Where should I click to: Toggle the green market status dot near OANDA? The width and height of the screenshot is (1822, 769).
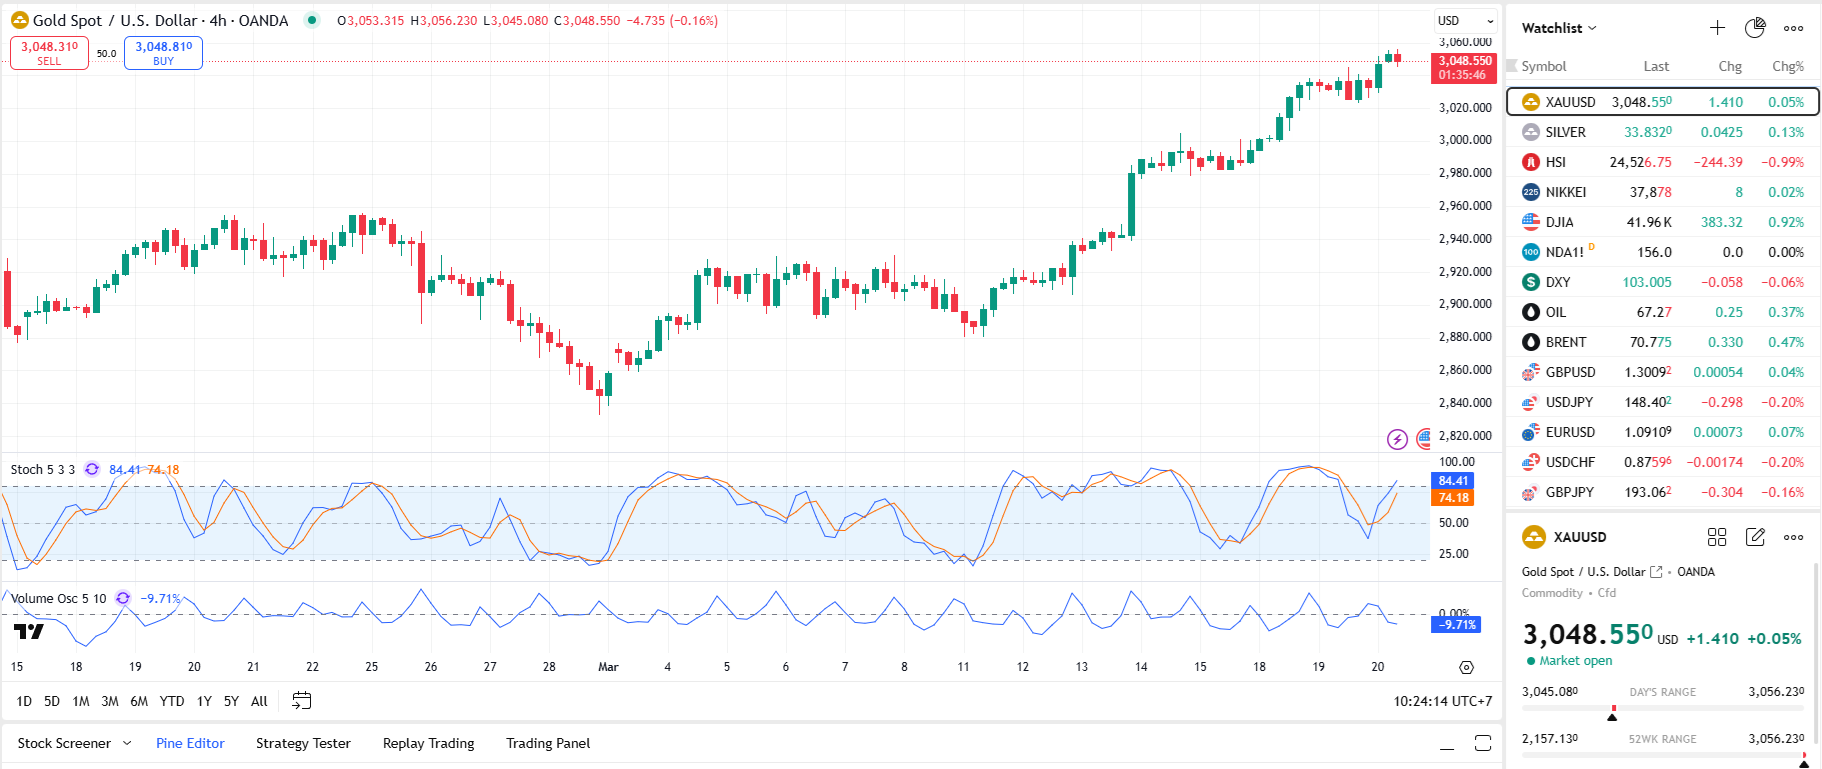(x=312, y=20)
